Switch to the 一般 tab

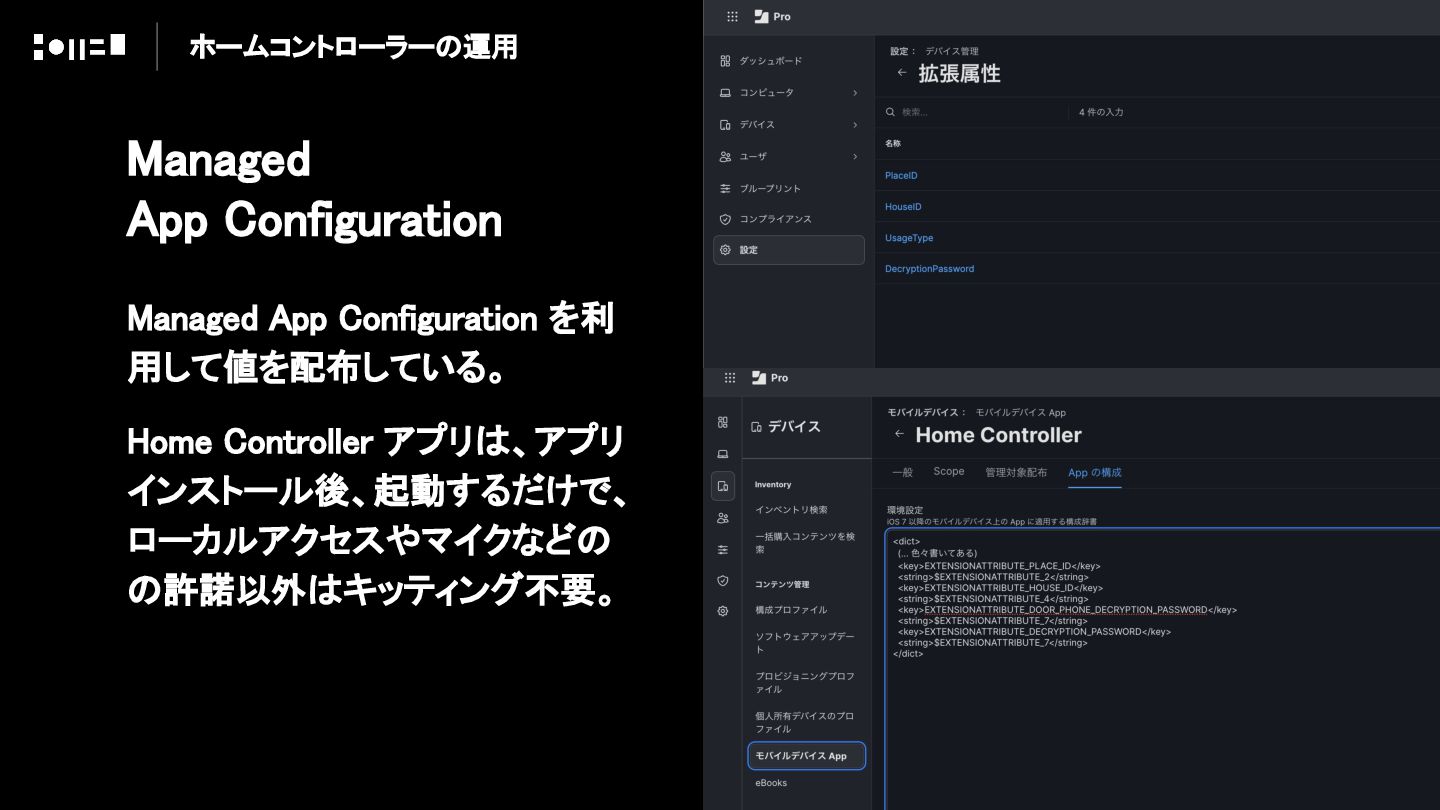pyautogui.click(x=902, y=472)
